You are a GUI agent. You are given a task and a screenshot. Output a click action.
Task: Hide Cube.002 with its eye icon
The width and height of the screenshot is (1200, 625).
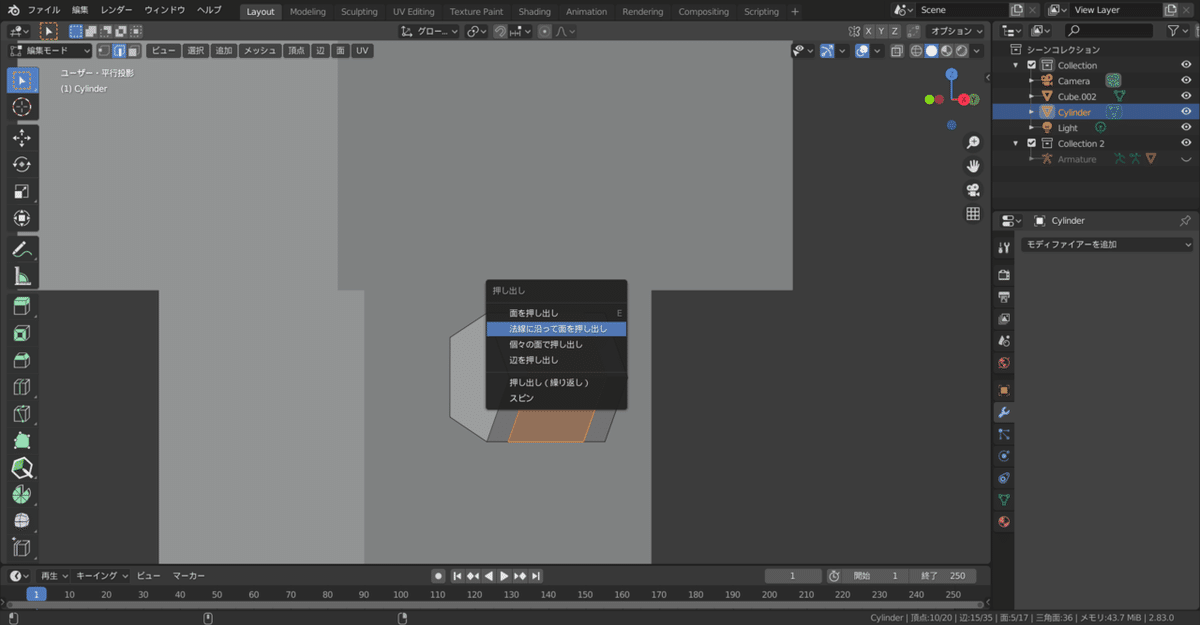click(1186, 96)
